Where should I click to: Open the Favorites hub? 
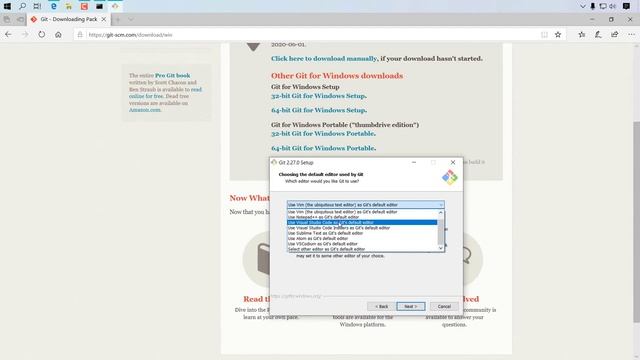click(x=582, y=35)
